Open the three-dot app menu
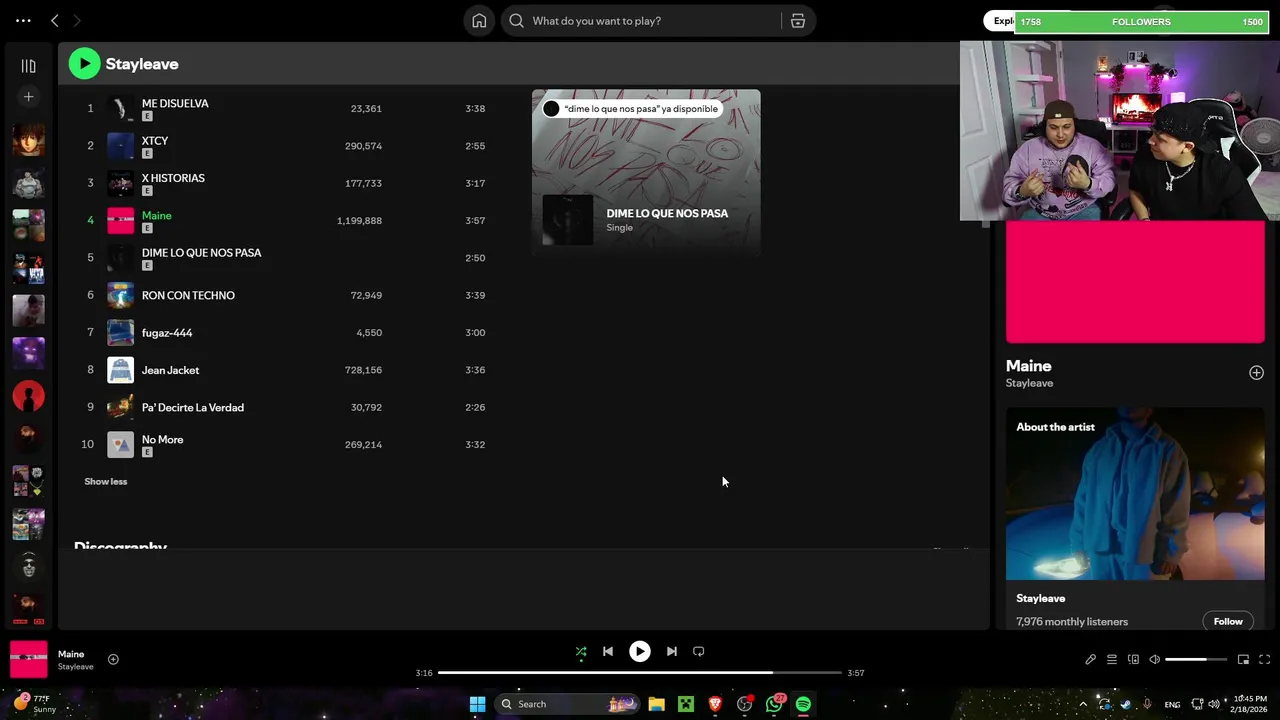The height and width of the screenshot is (720, 1280). 23,20
